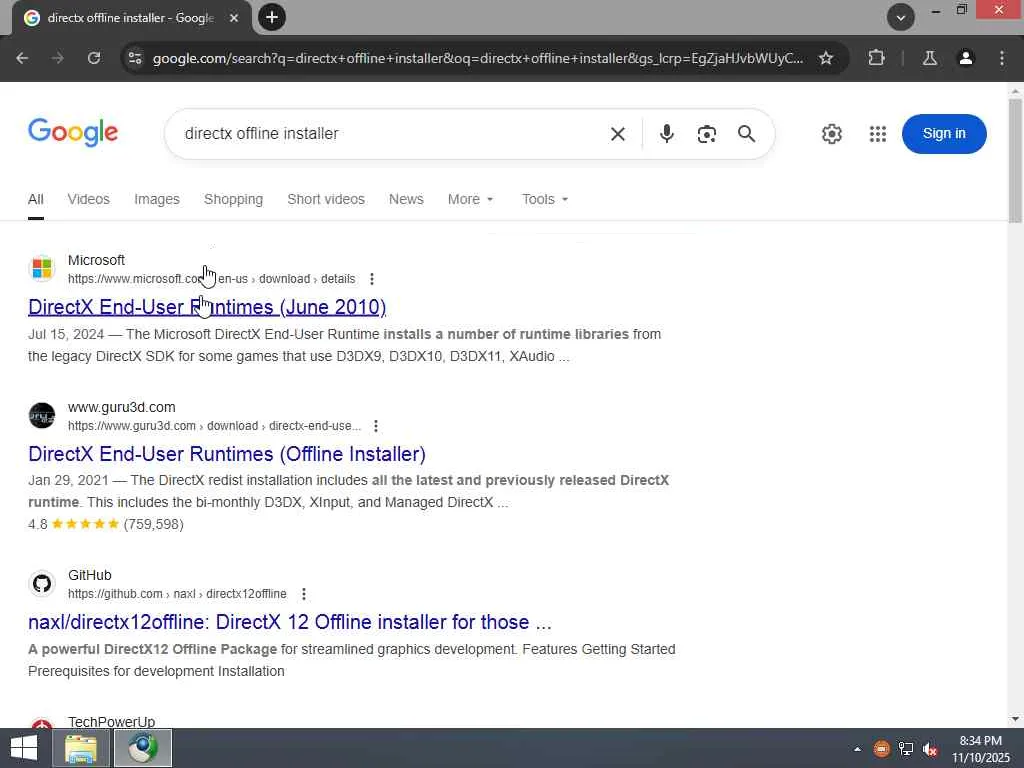Clear search box with X icon
The image size is (1024, 768).
pos(617,134)
